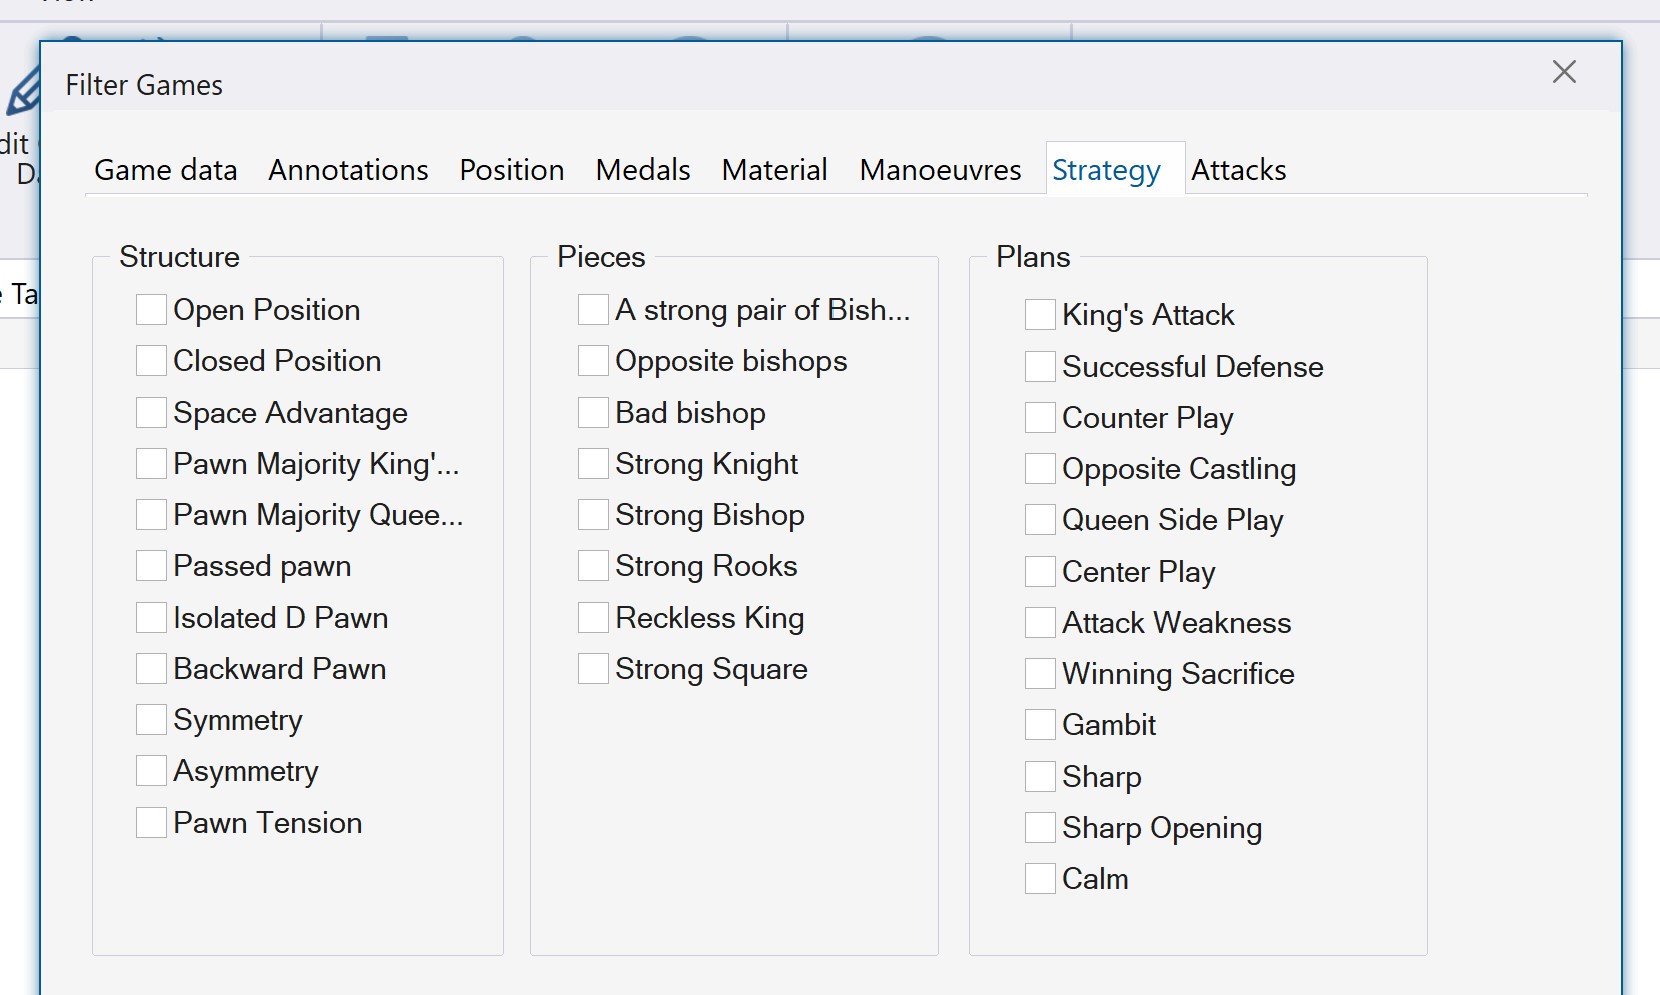This screenshot has width=1660, height=995.
Task: Check the Opposite Castling option
Action: point(1039,468)
